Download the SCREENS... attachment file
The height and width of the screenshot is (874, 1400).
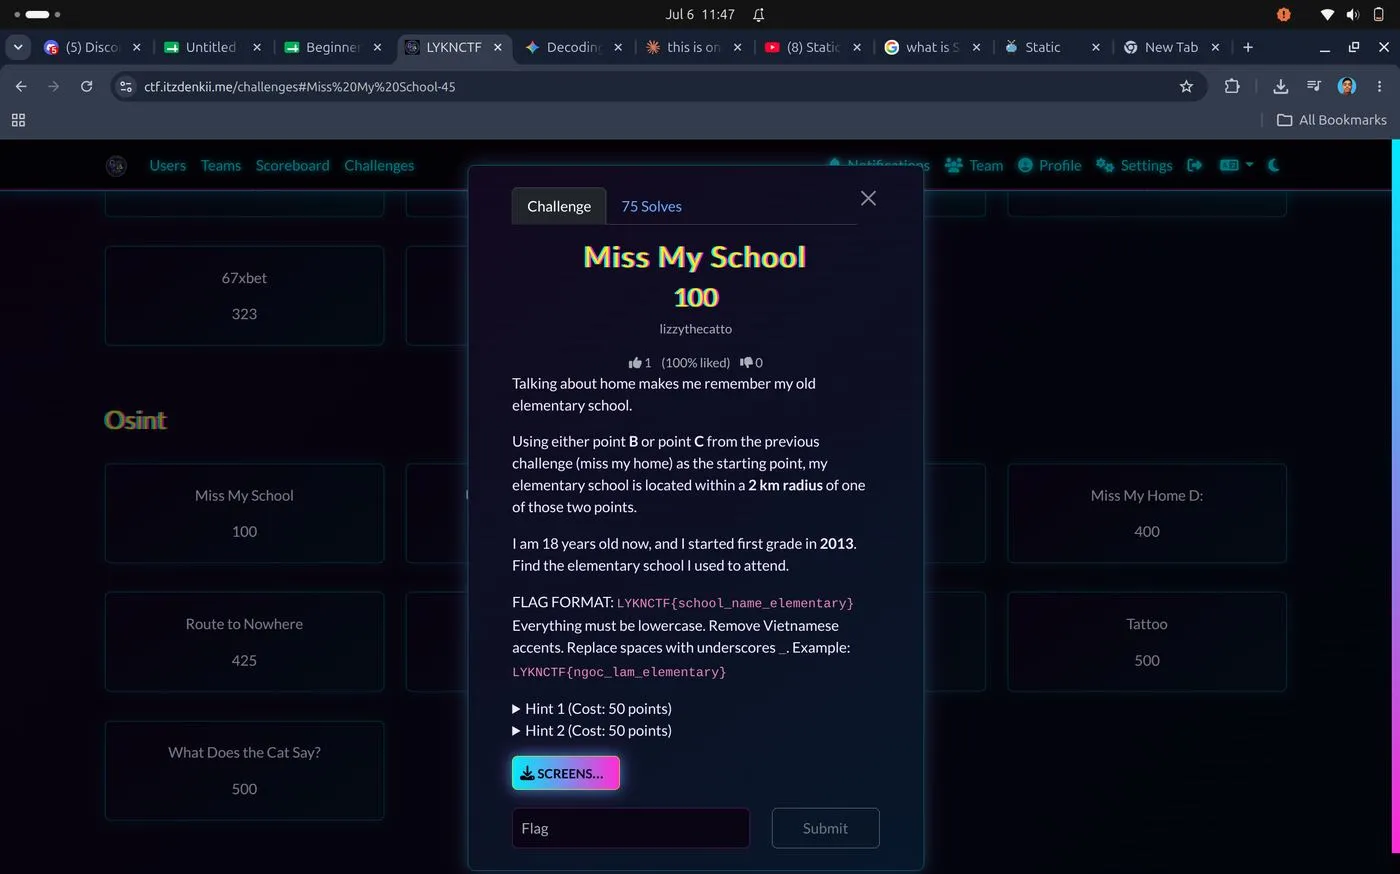566,773
